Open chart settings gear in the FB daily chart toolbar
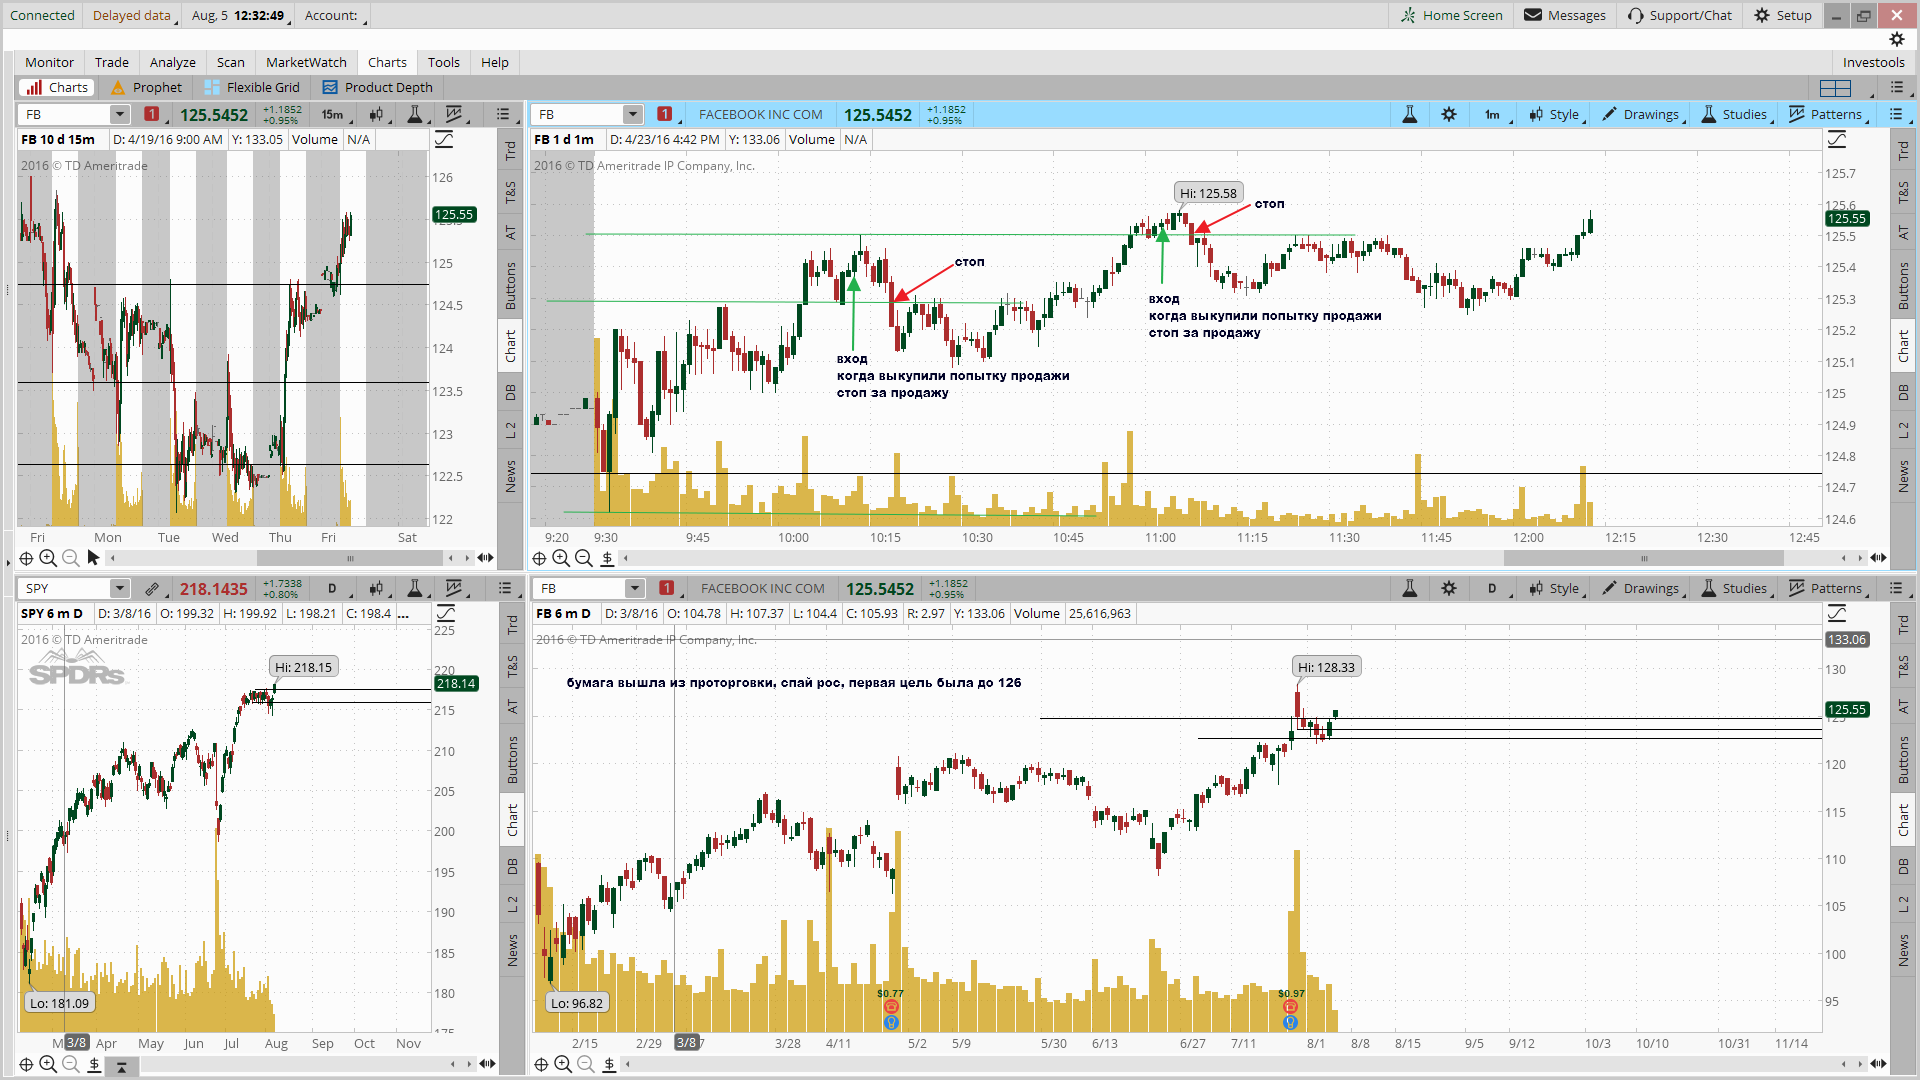Viewport: 1920px width, 1080px height. (1449, 588)
